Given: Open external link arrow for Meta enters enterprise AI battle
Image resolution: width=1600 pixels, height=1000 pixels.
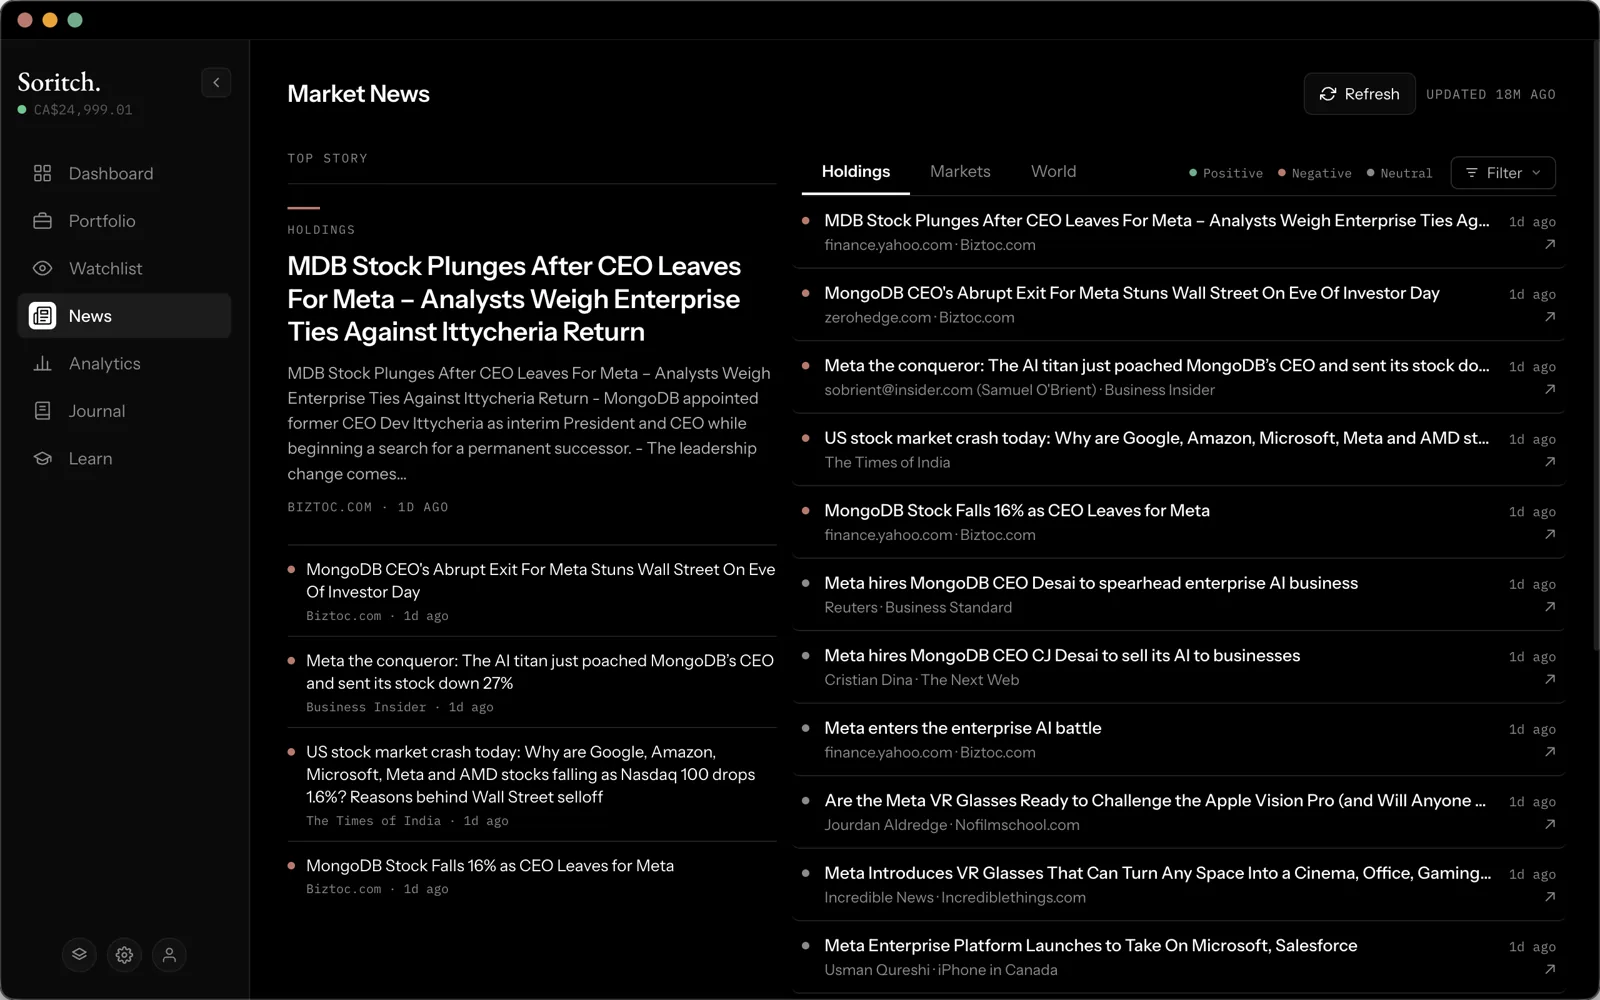Looking at the screenshot, I should pyautogui.click(x=1550, y=752).
